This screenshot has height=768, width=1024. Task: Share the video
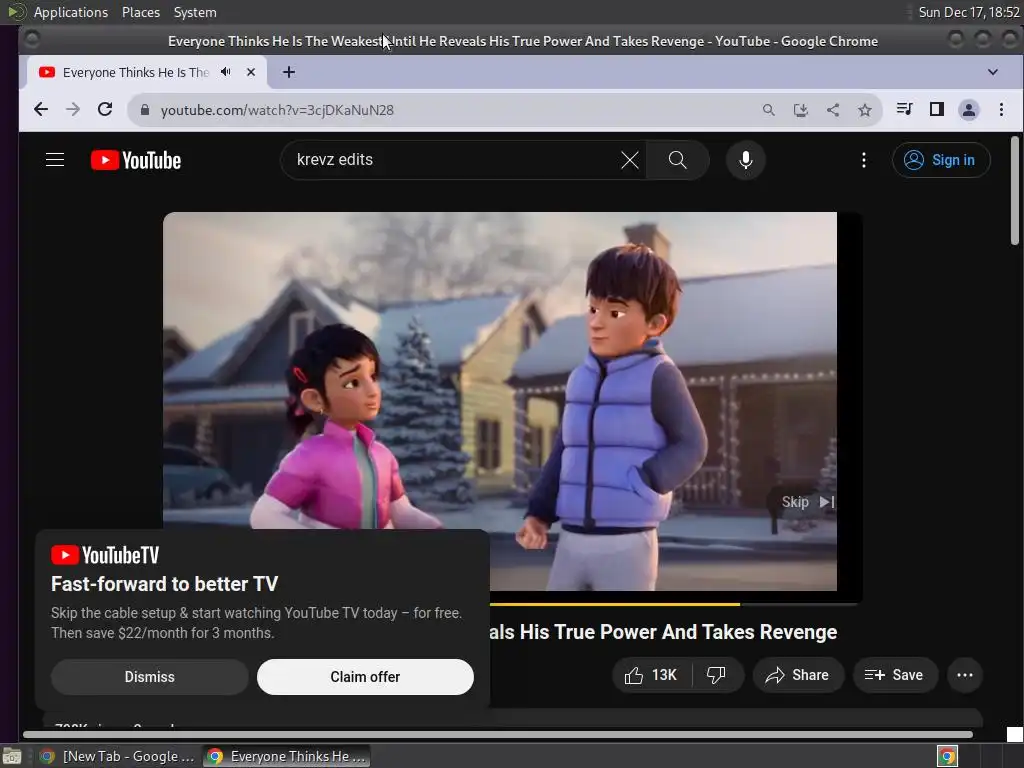(798, 675)
